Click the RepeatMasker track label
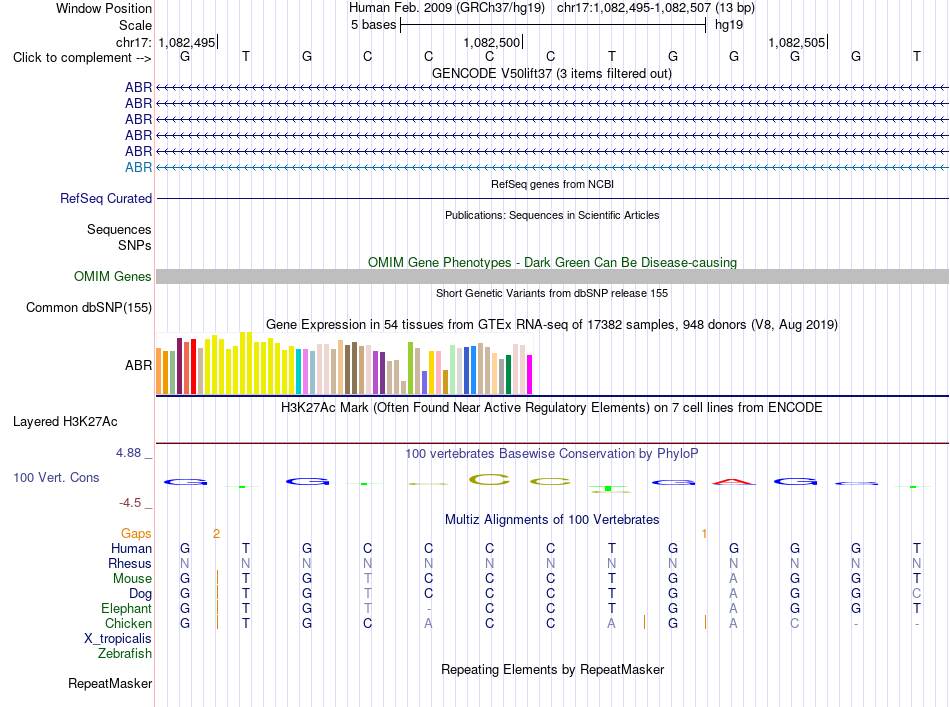The width and height of the screenshot is (950, 707). [110, 683]
